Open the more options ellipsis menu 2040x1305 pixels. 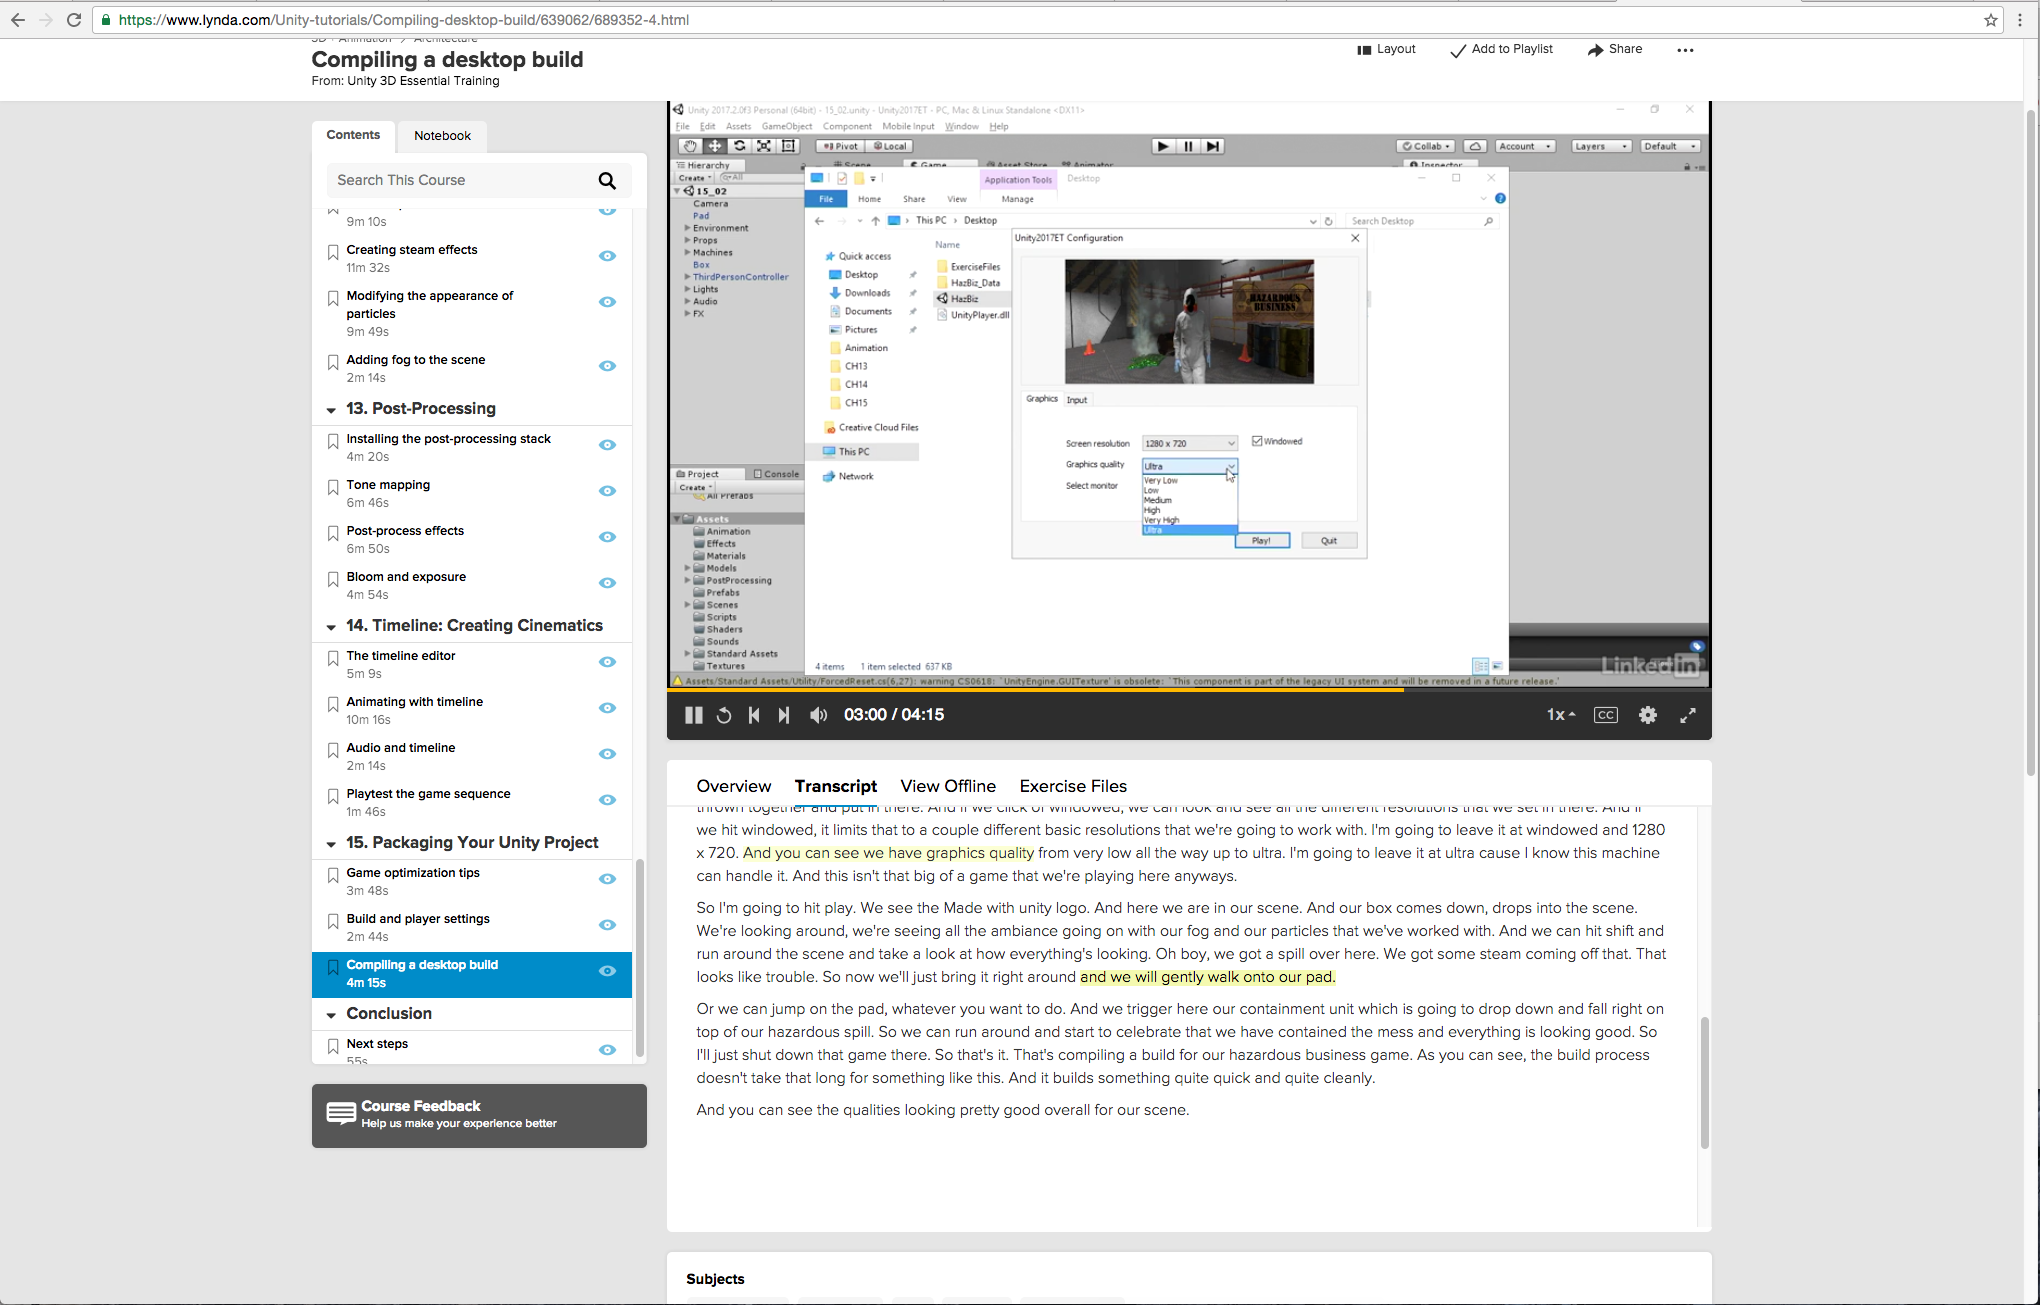(x=1685, y=50)
